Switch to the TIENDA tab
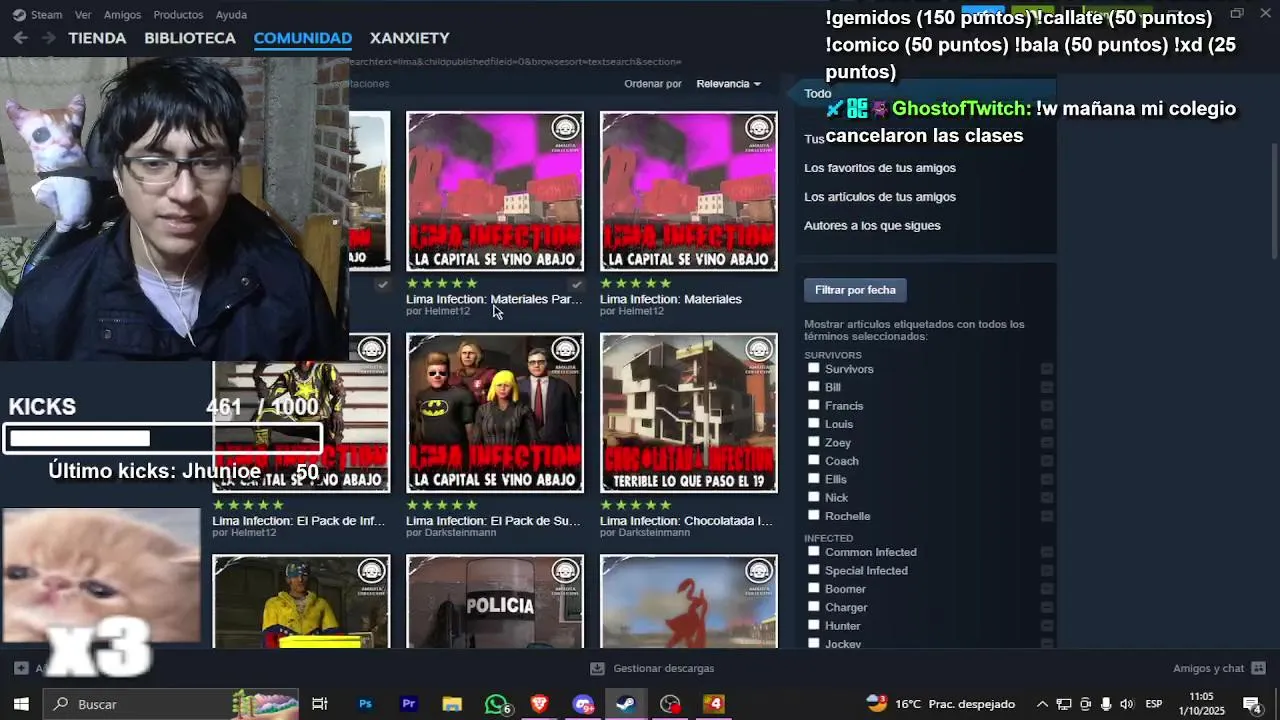Screen dimensions: 1280x720 click(x=97, y=38)
